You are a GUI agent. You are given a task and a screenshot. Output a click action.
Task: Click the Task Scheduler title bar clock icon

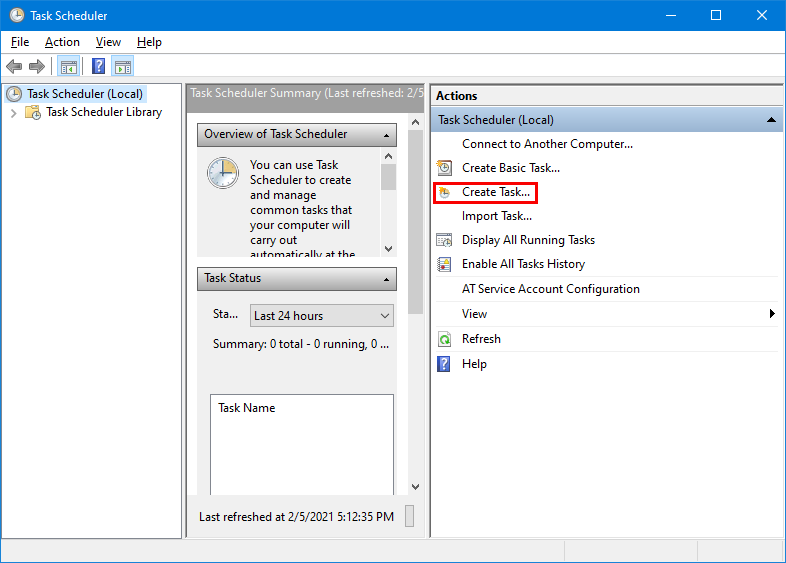pyautogui.click(x=17, y=16)
